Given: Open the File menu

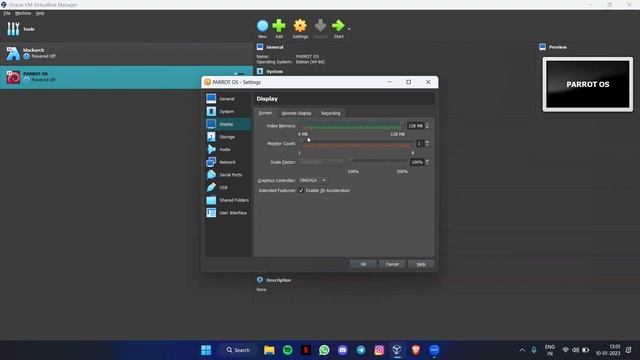Looking at the screenshot, I should [x=7, y=13].
